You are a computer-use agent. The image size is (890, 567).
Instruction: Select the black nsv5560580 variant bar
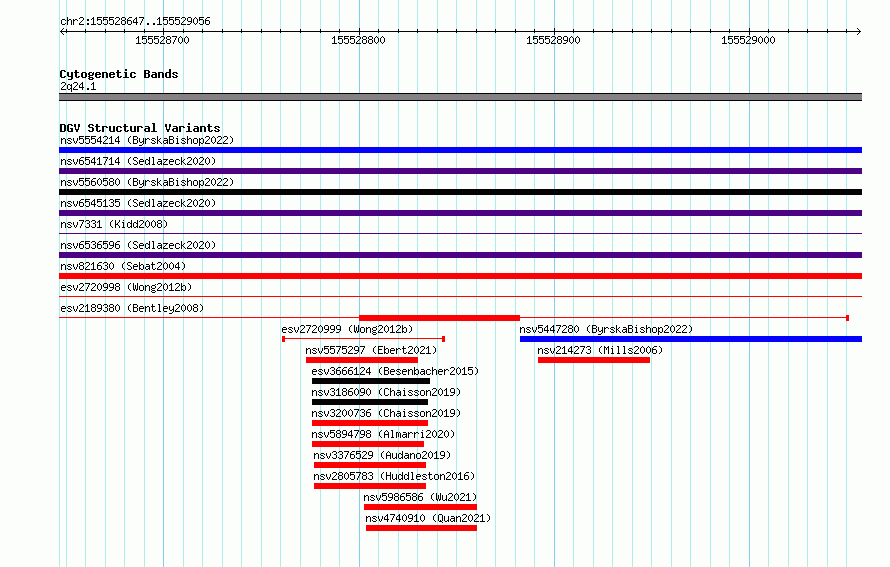click(x=460, y=192)
